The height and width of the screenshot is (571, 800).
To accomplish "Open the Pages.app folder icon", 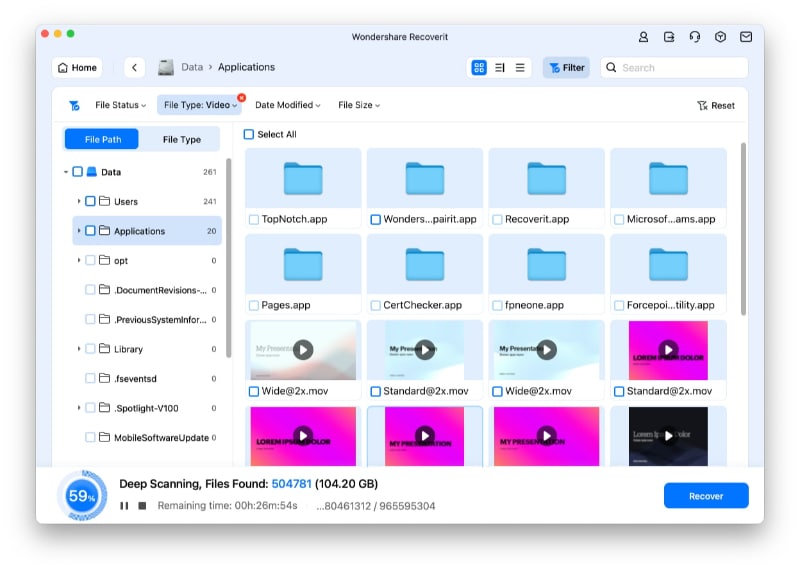I will (303, 264).
